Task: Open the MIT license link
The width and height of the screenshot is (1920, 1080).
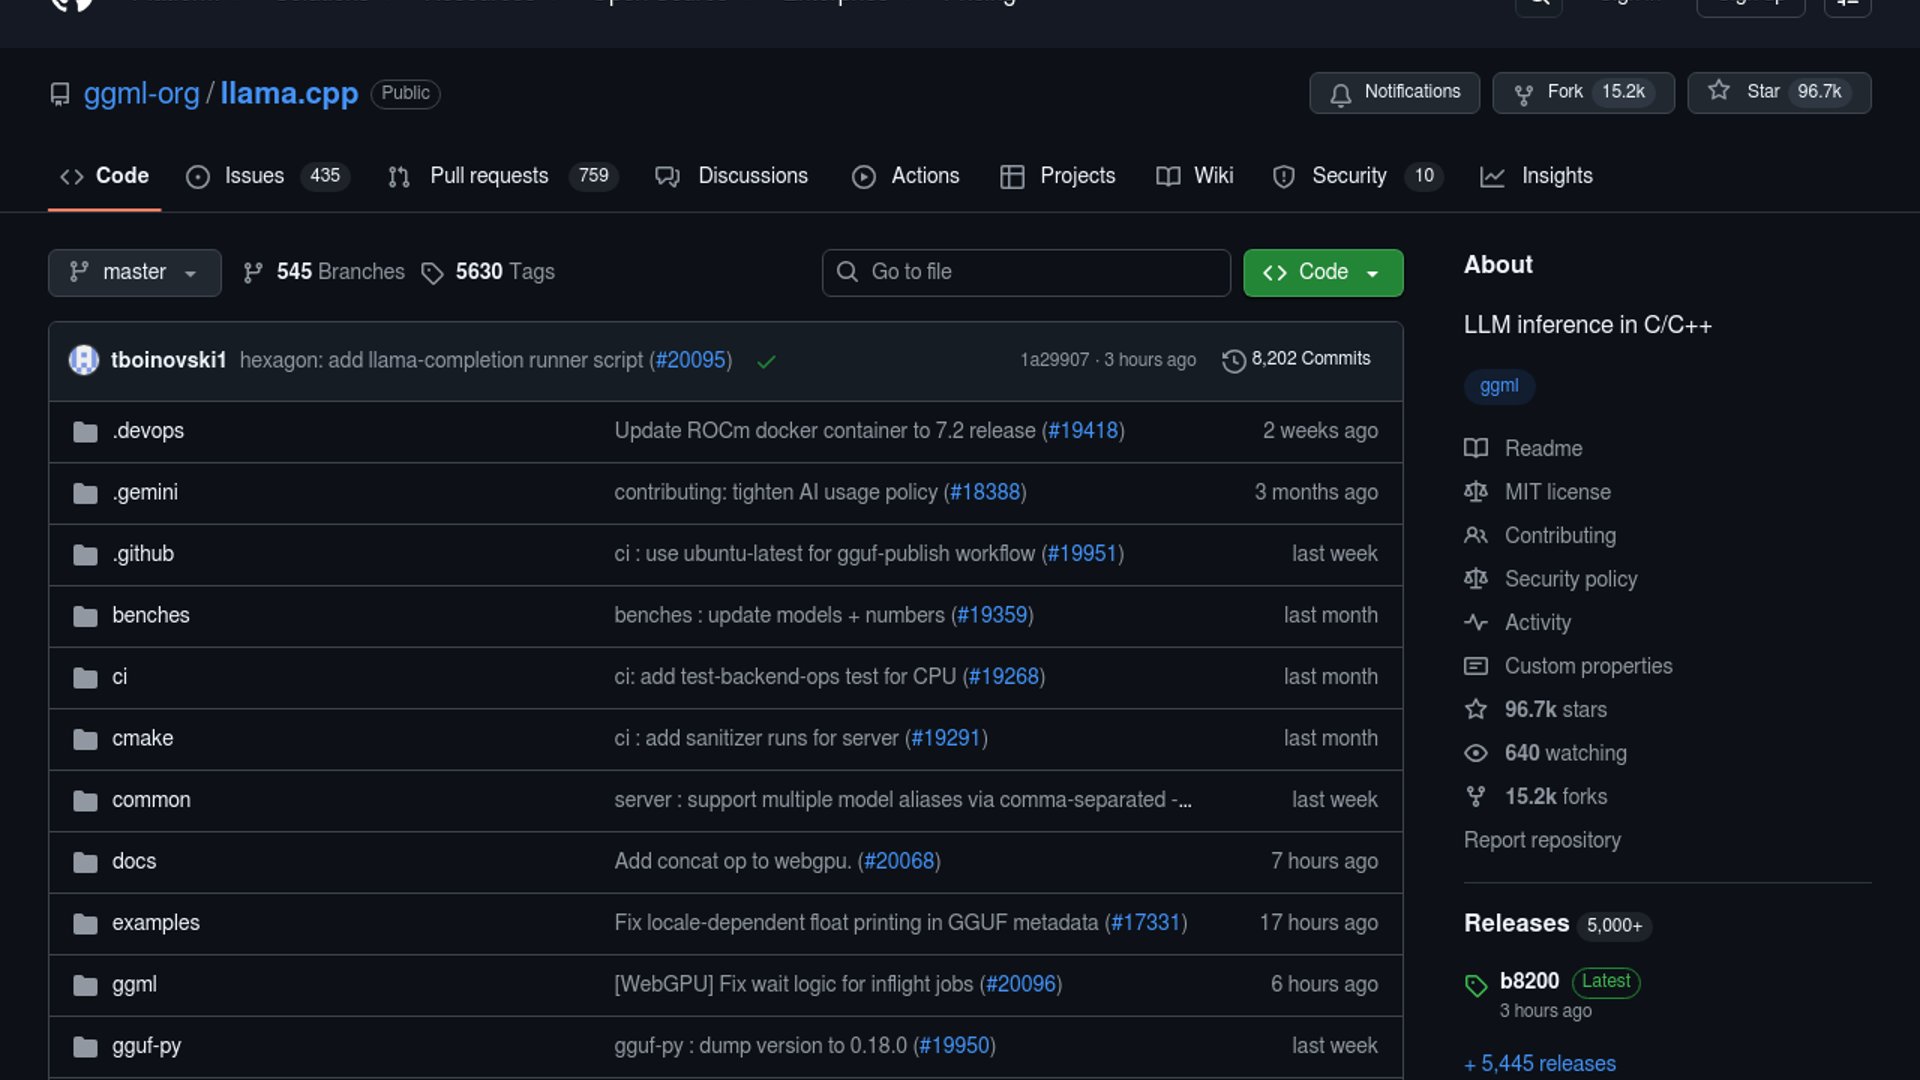Action: [1557, 492]
